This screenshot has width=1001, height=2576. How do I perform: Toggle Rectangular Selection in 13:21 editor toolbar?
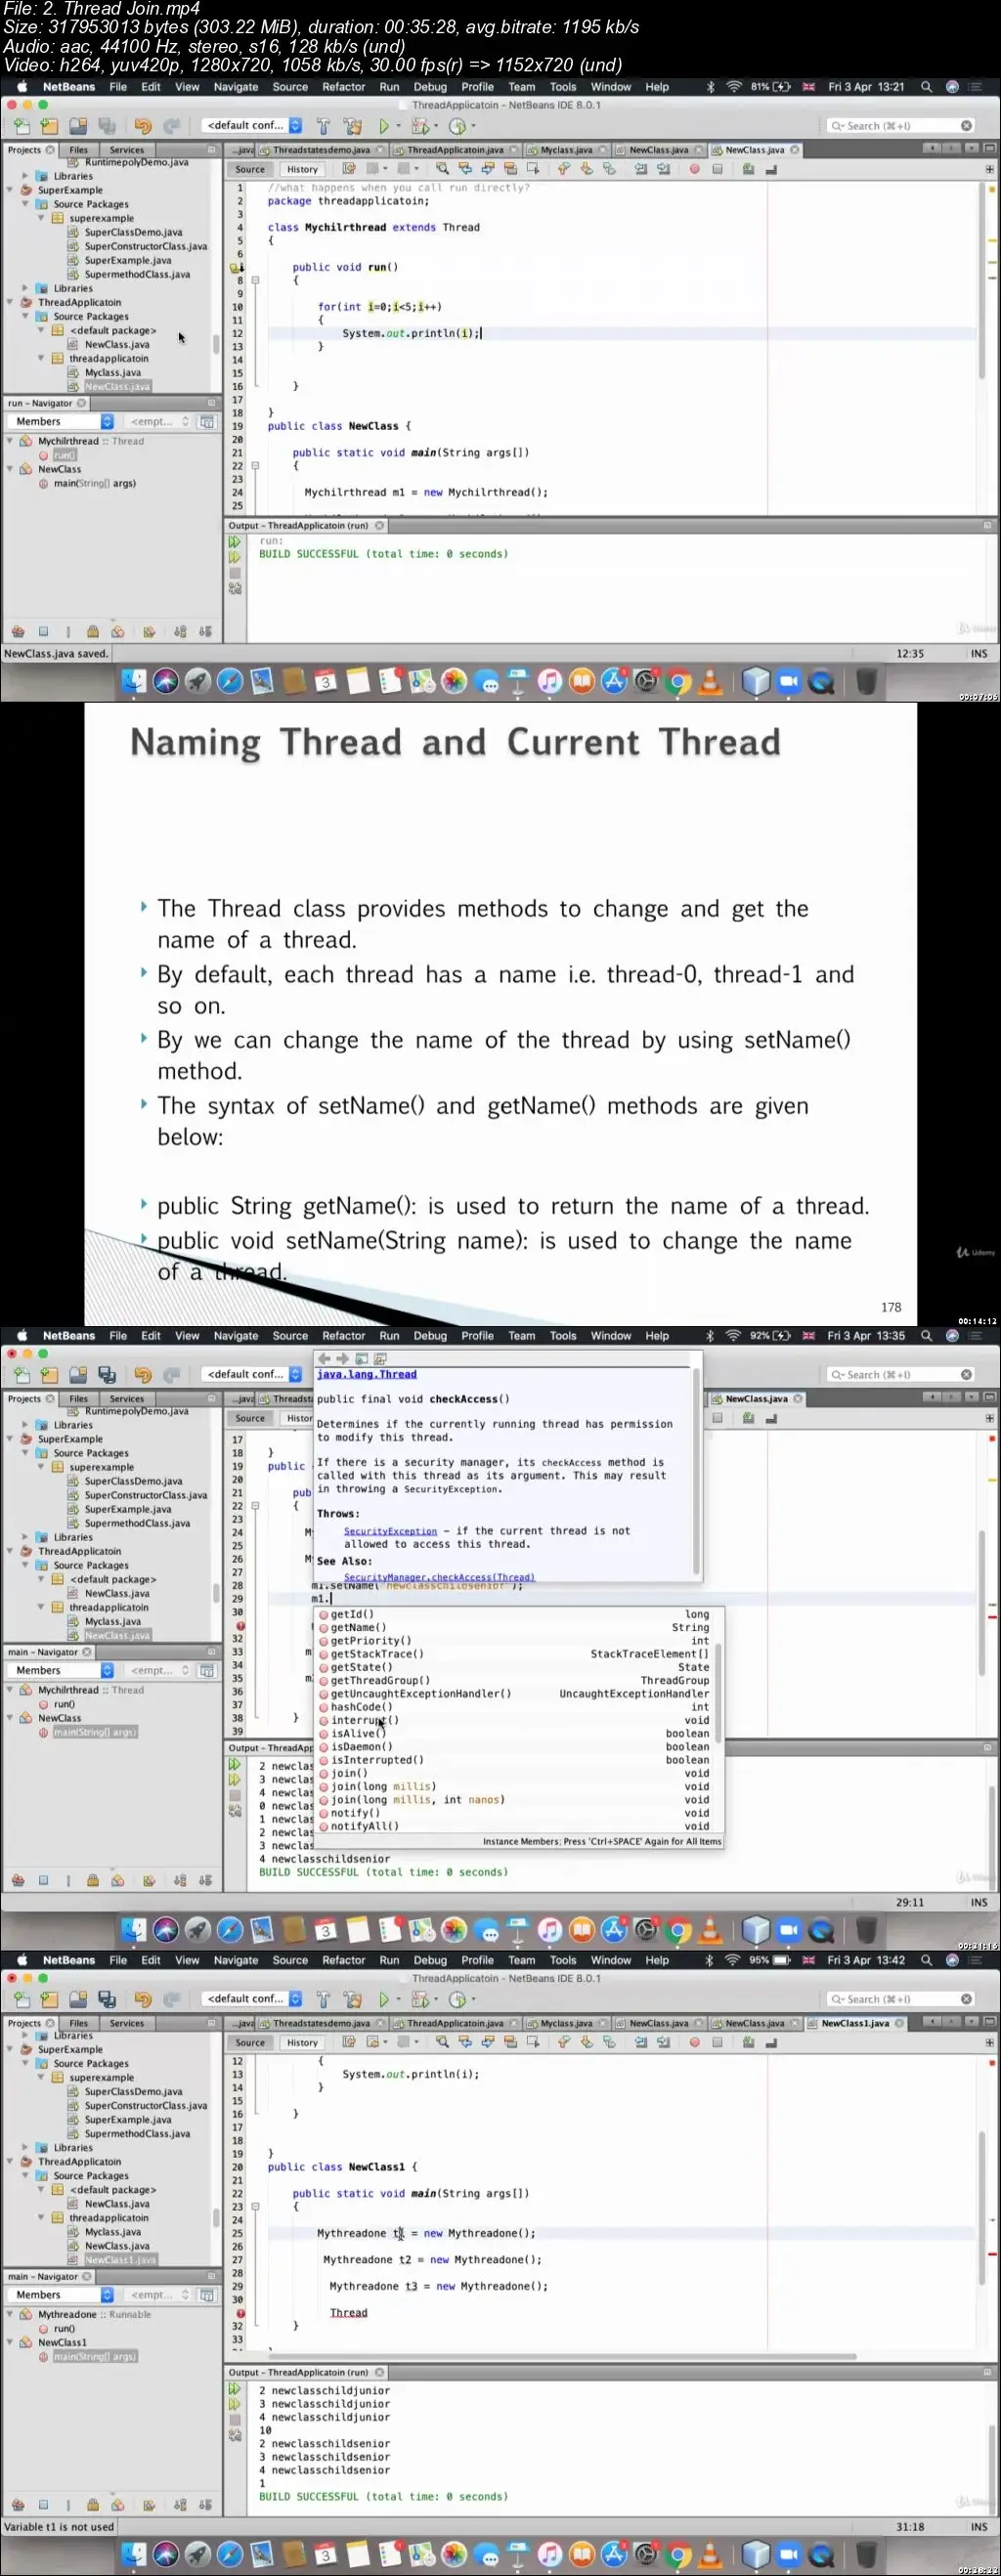point(532,169)
